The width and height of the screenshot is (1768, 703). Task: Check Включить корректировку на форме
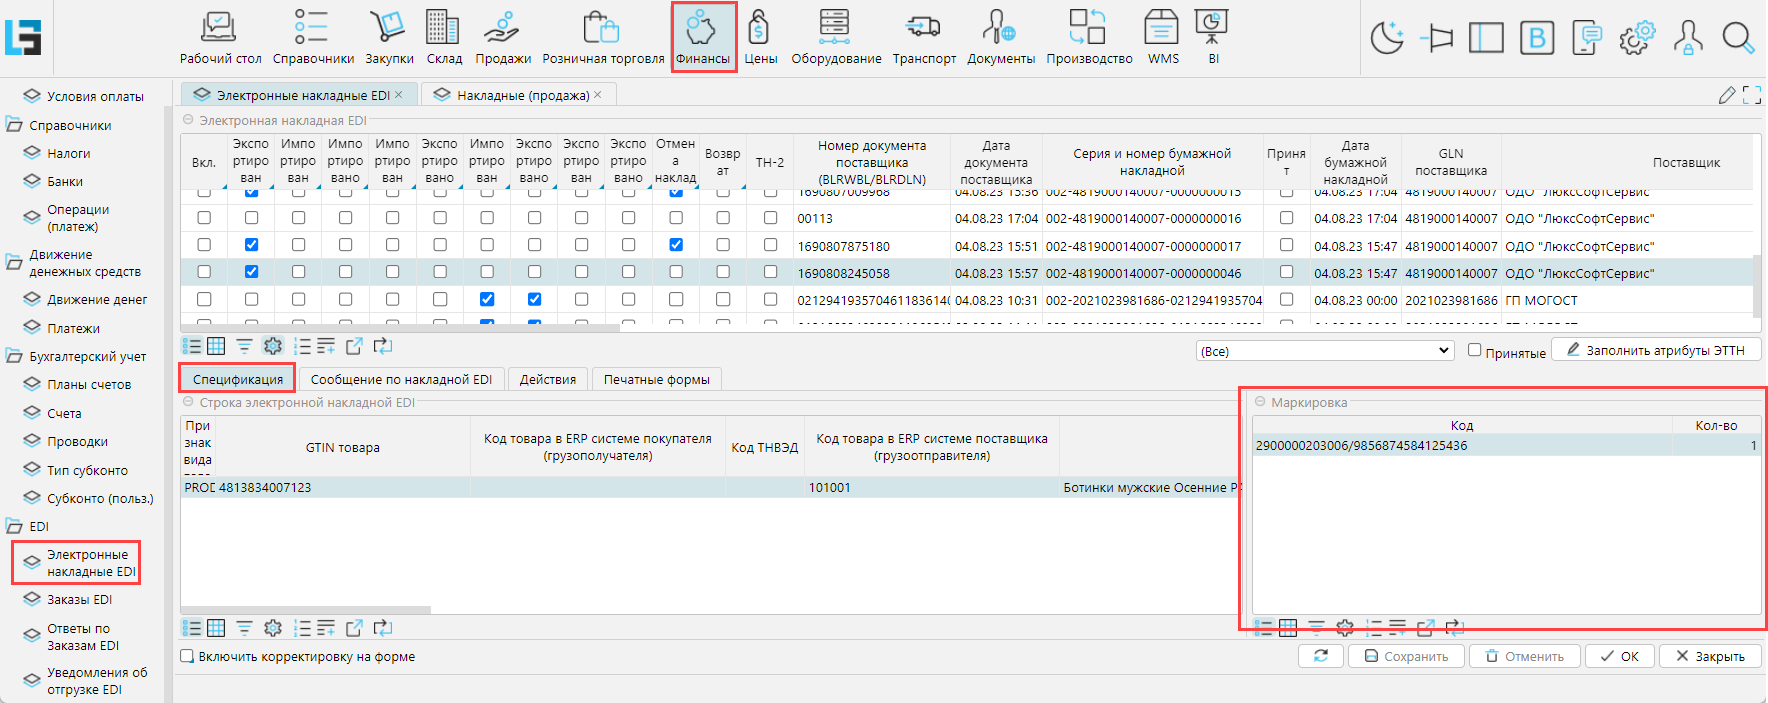point(187,657)
